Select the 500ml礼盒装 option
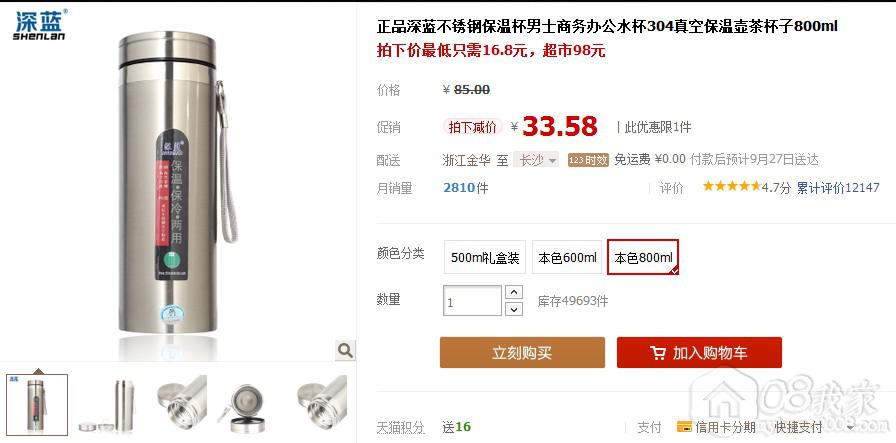This screenshot has height=443, width=896. pyautogui.click(x=485, y=257)
